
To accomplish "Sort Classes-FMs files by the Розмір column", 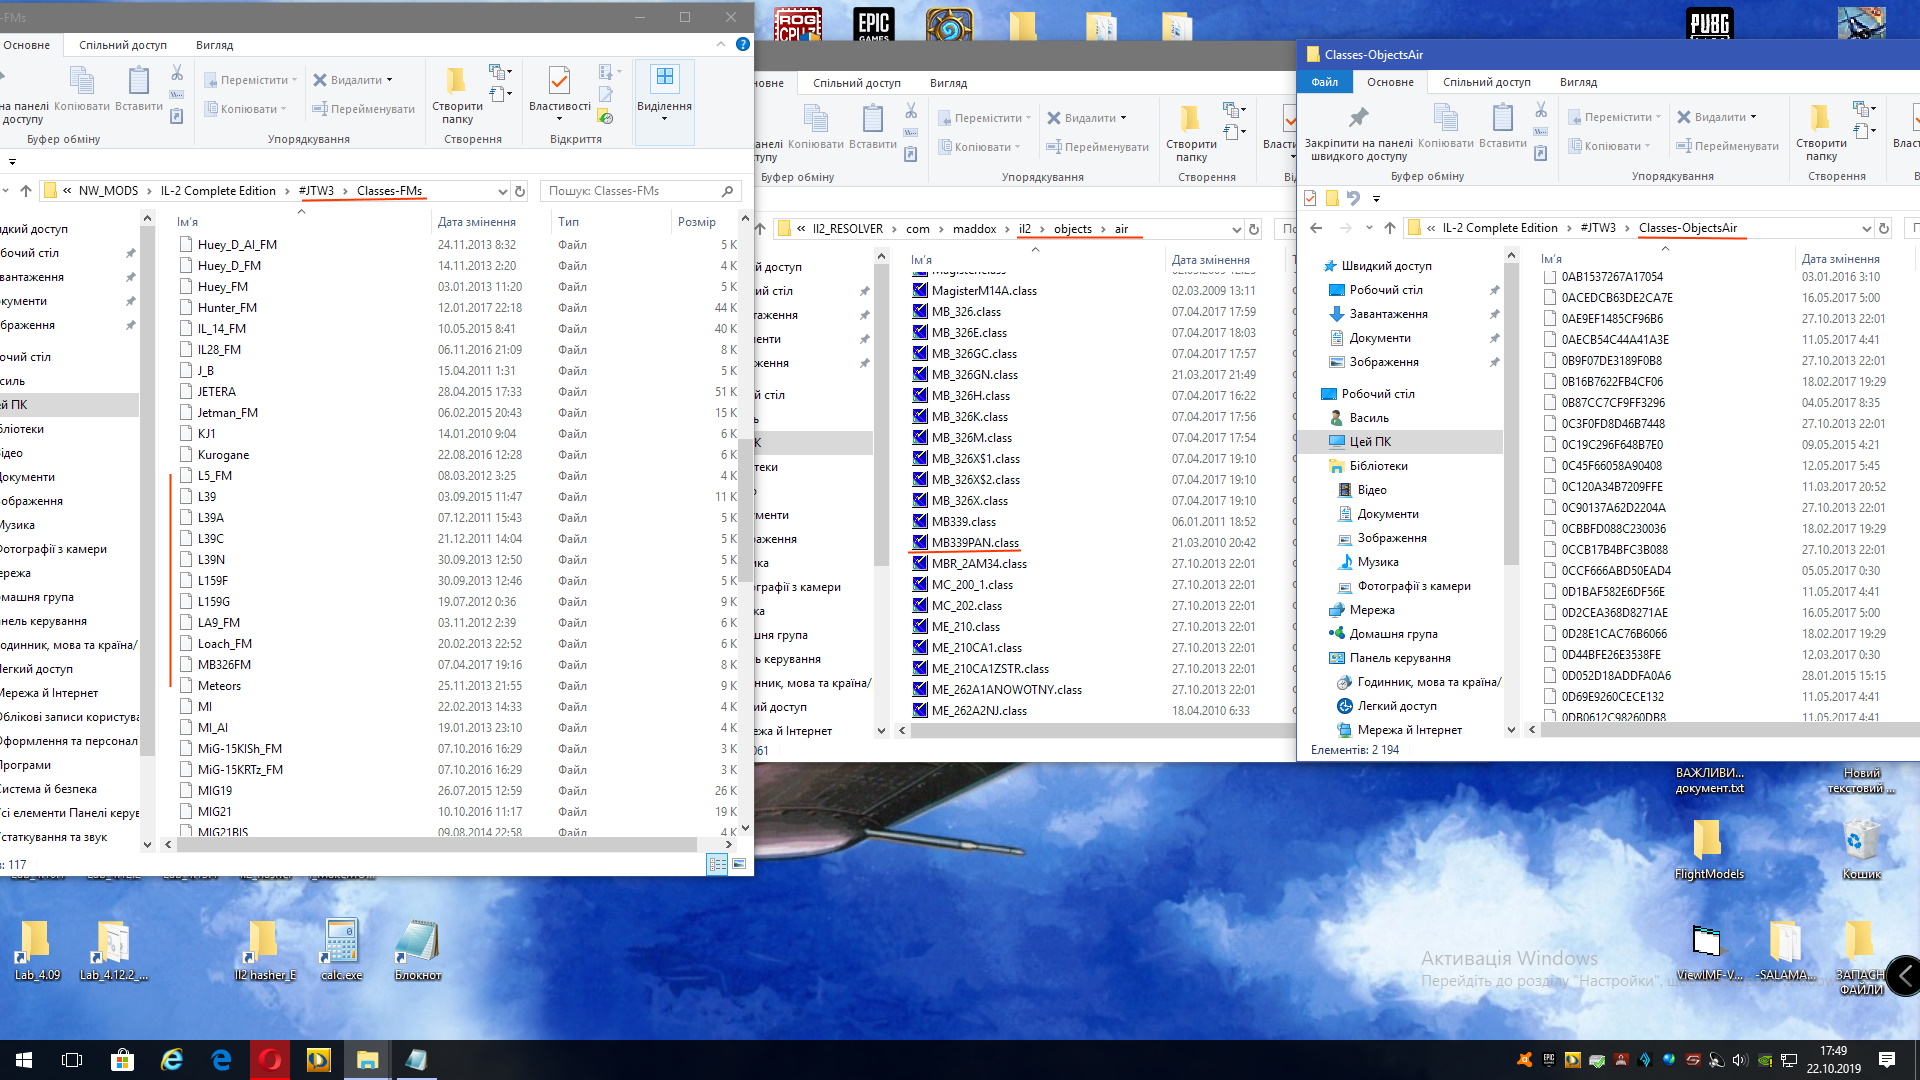I will [696, 222].
